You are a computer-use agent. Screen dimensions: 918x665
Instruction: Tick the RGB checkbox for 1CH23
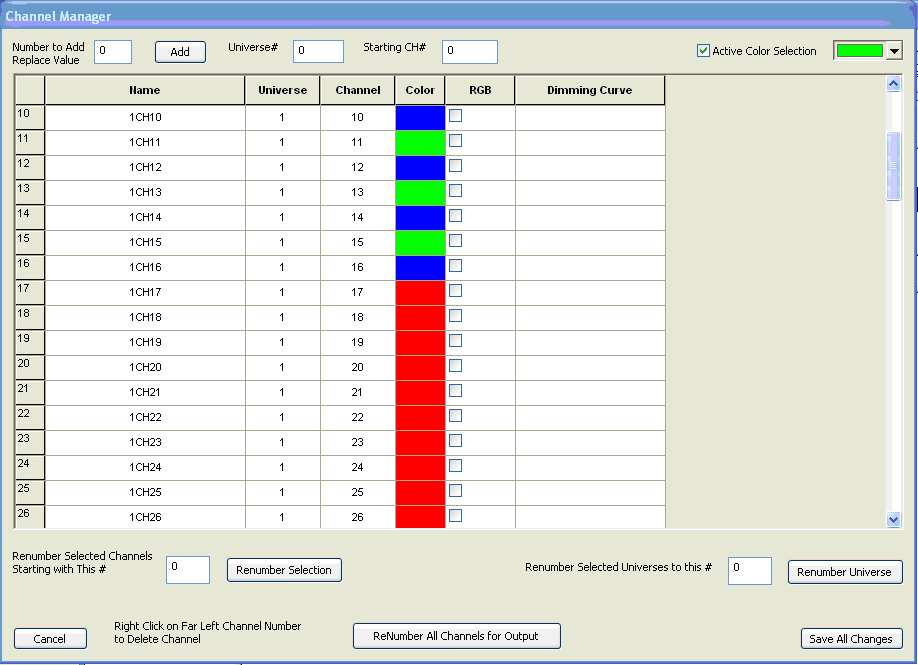click(x=455, y=440)
